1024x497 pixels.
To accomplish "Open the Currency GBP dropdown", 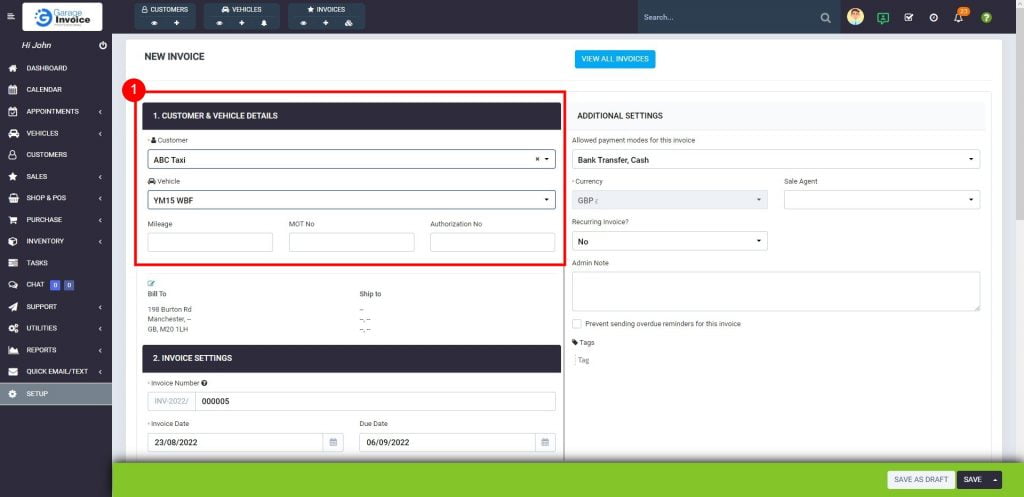I will coord(669,200).
